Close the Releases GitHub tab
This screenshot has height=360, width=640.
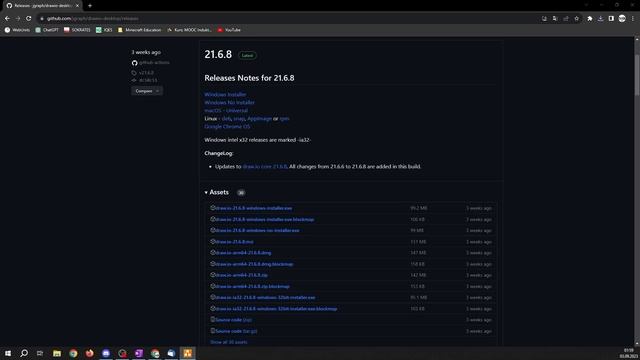tap(77, 6)
